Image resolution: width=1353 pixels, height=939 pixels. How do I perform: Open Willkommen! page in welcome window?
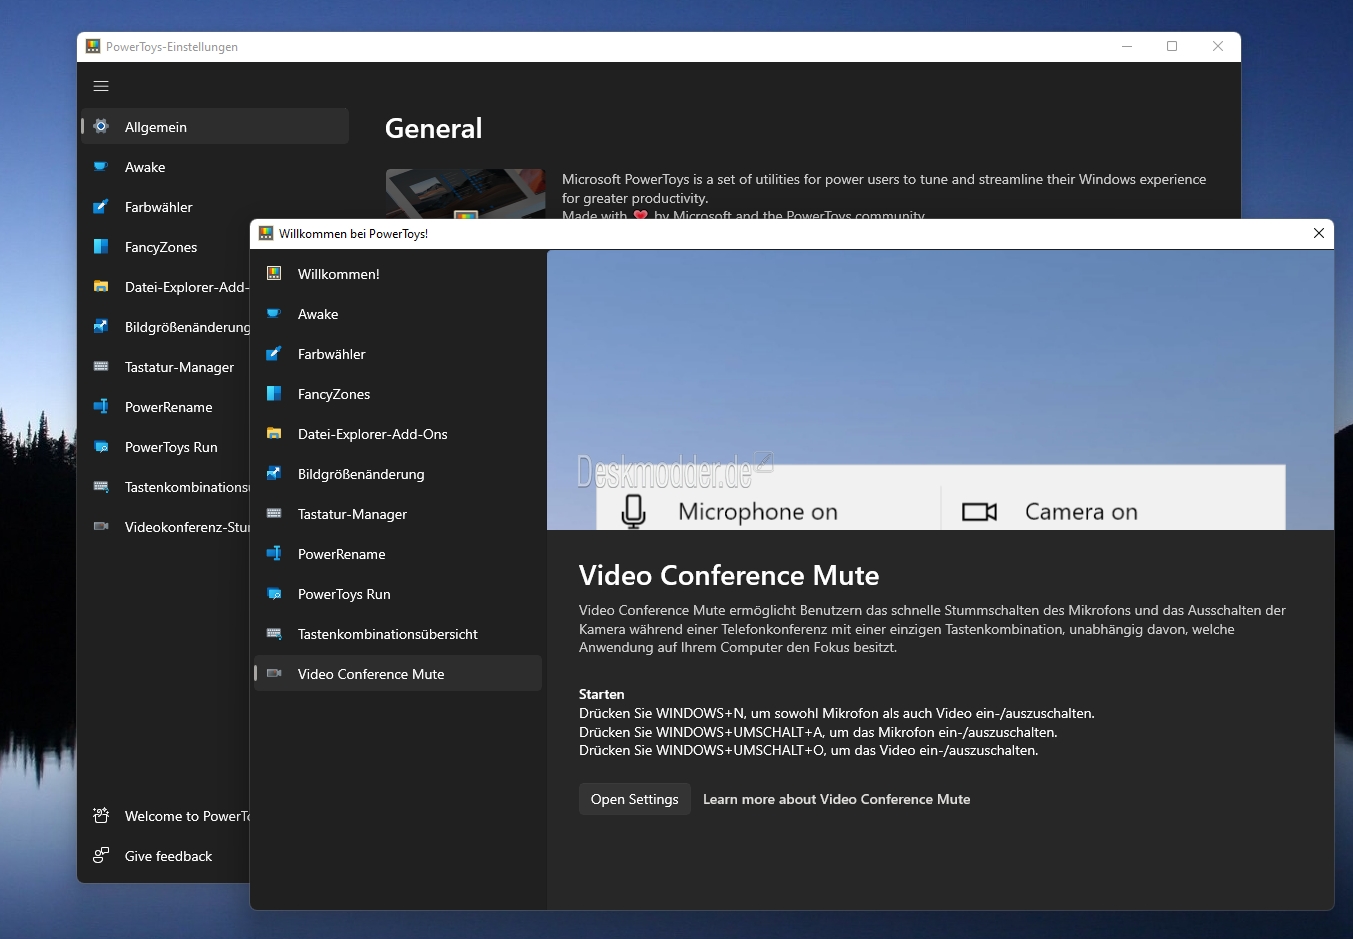(398, 274)
